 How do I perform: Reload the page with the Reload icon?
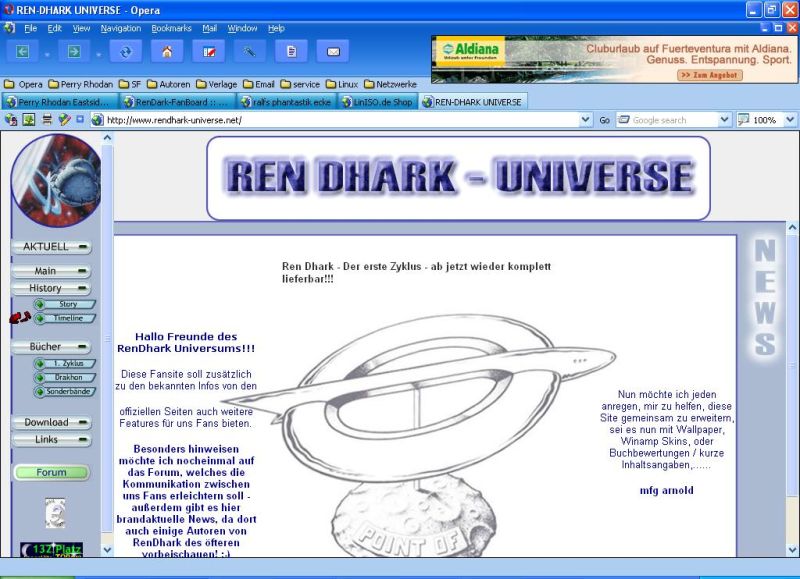point(125,52)
